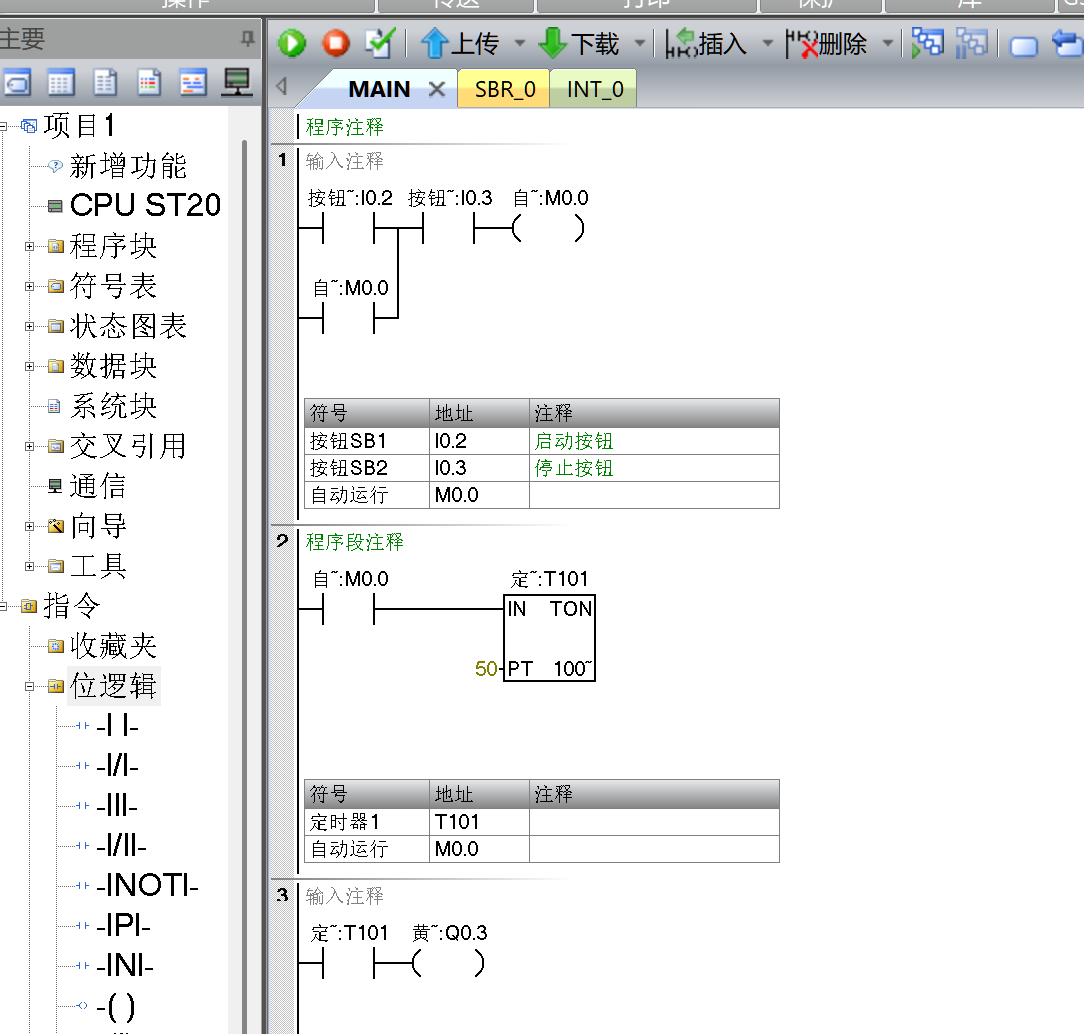Open the Upload (上传) dropdown arrow
The image size is (1084, 1034).
[x=519, y=44]
